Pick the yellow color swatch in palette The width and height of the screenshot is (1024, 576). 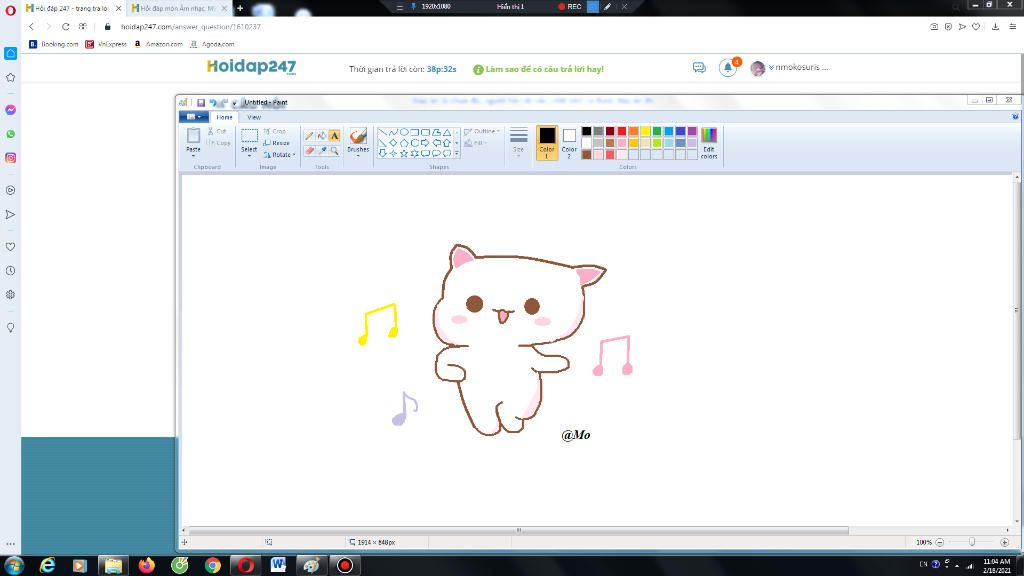[645, 131]
